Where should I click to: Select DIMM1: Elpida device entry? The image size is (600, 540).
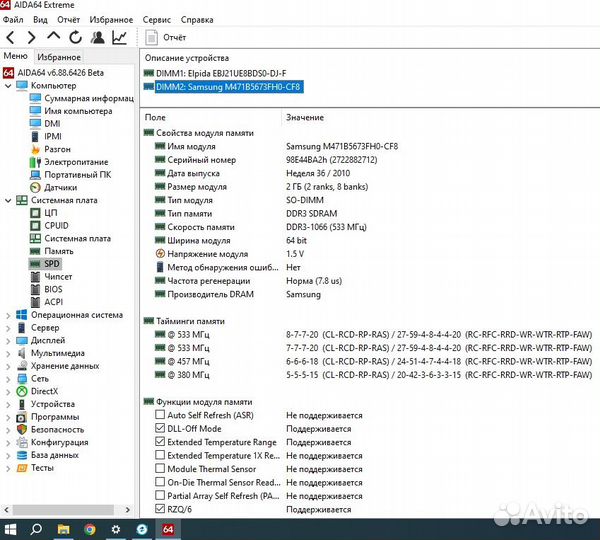[x=220, y=73]
